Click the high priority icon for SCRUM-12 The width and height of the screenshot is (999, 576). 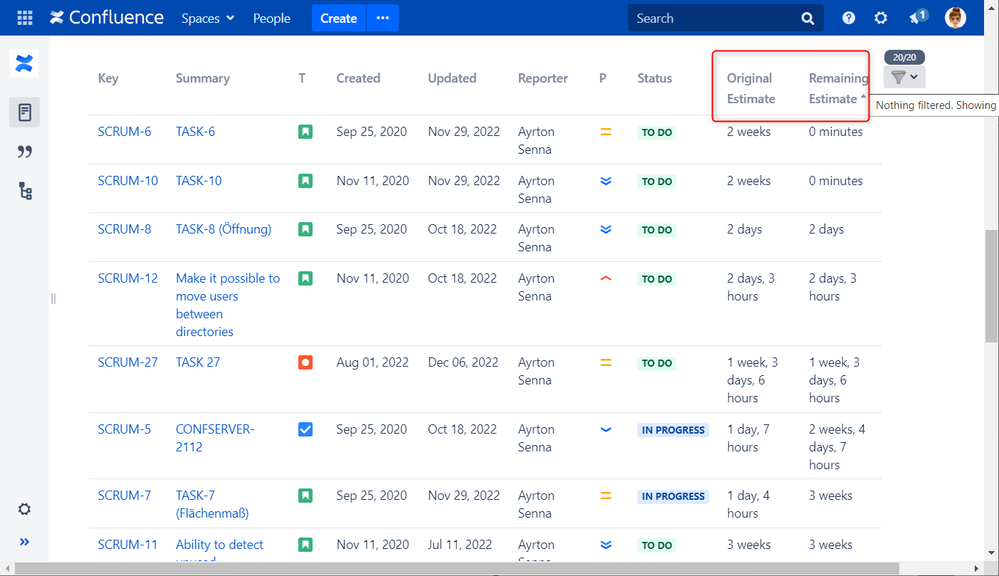click(x=606, y=278)
